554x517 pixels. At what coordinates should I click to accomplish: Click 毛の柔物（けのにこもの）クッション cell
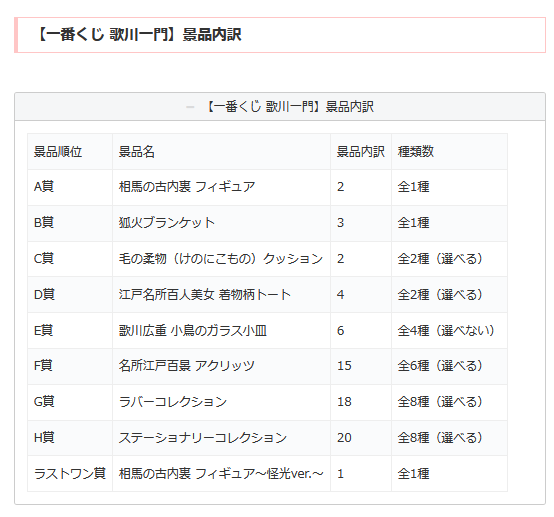tap(222, 259)
